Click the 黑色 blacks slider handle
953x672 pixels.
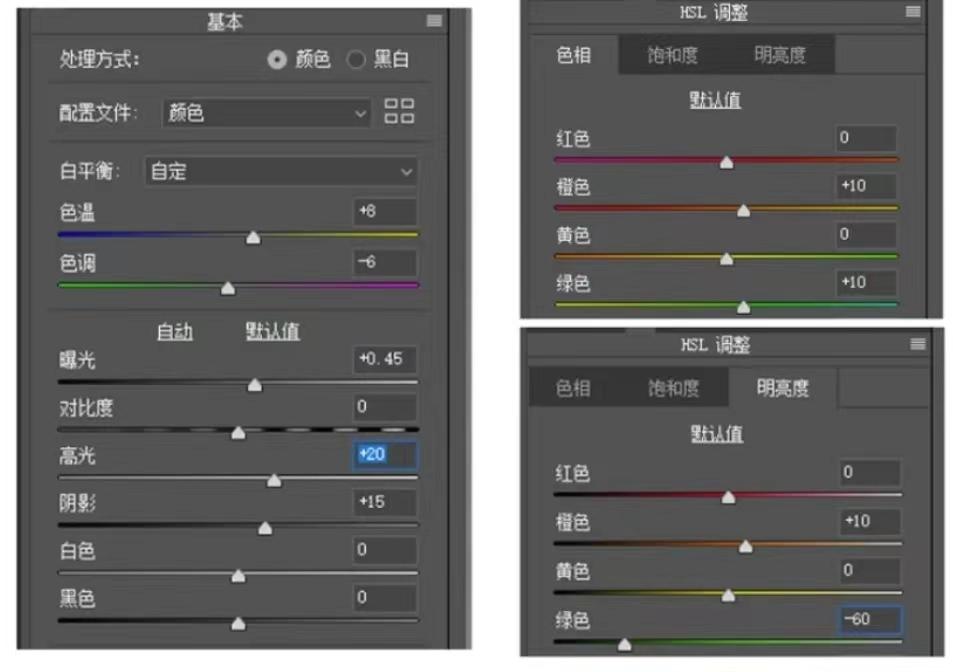click(238, 623)
